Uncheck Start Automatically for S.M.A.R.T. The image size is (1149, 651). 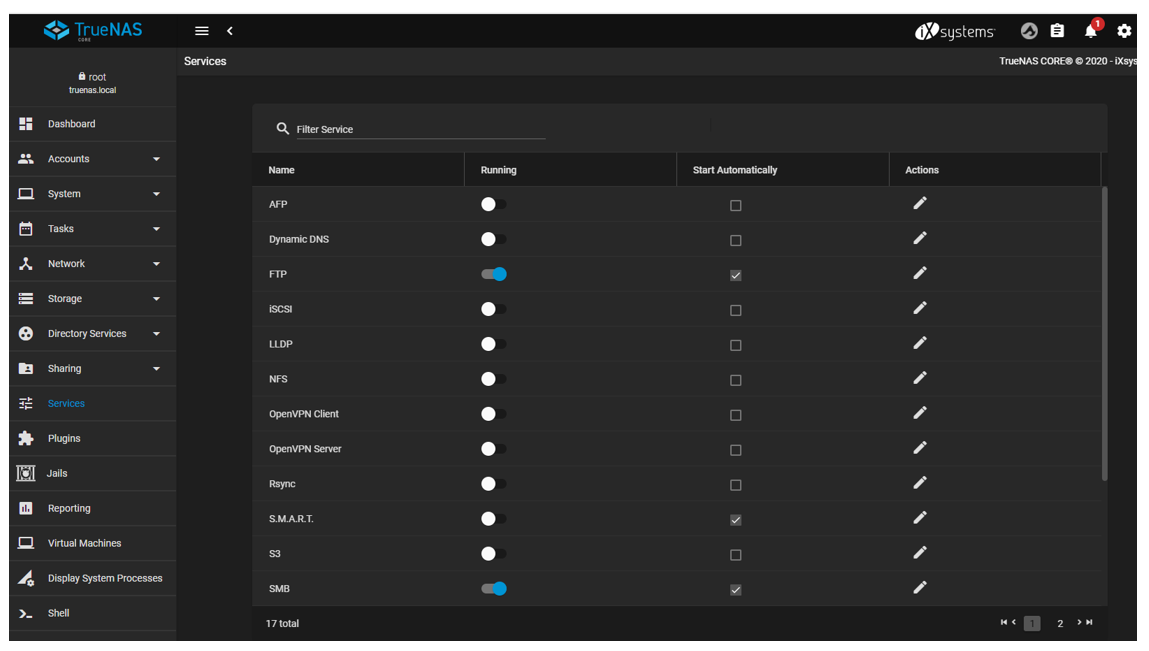736,521
